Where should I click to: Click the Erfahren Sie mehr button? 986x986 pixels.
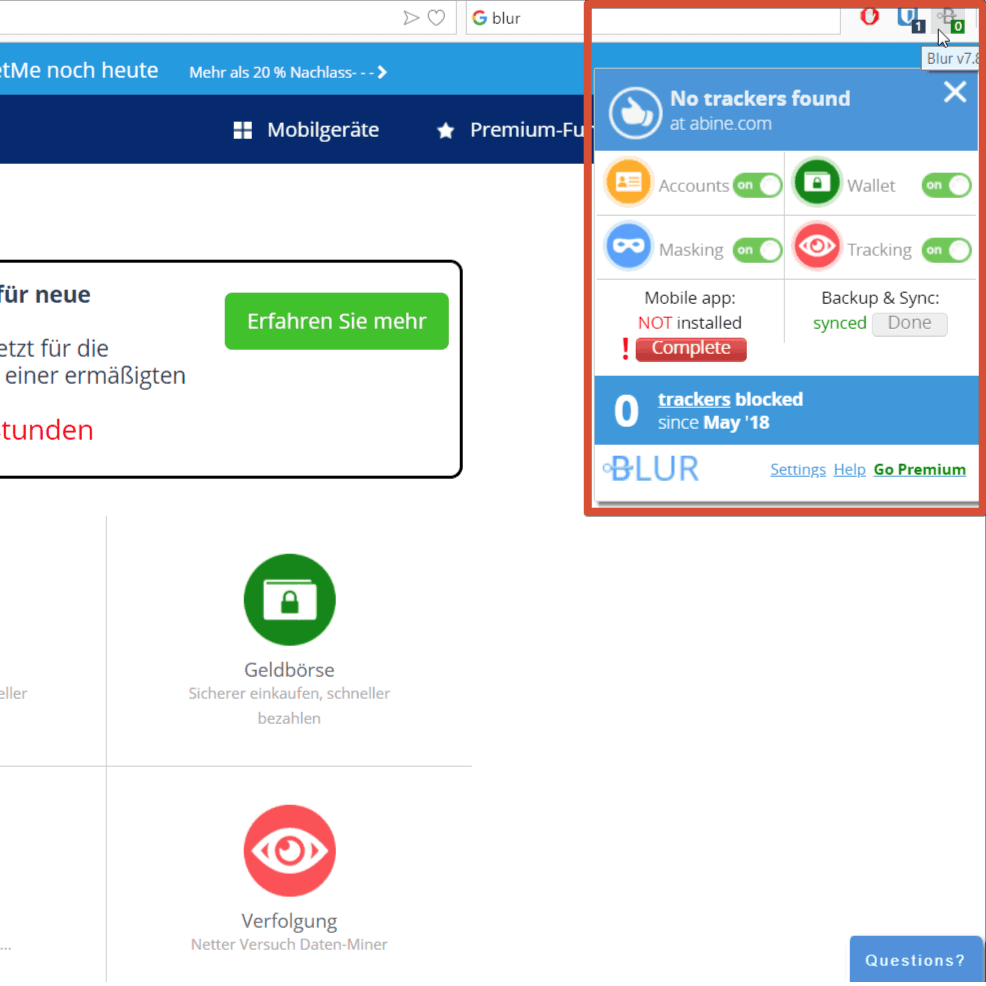tap(336, 321)
